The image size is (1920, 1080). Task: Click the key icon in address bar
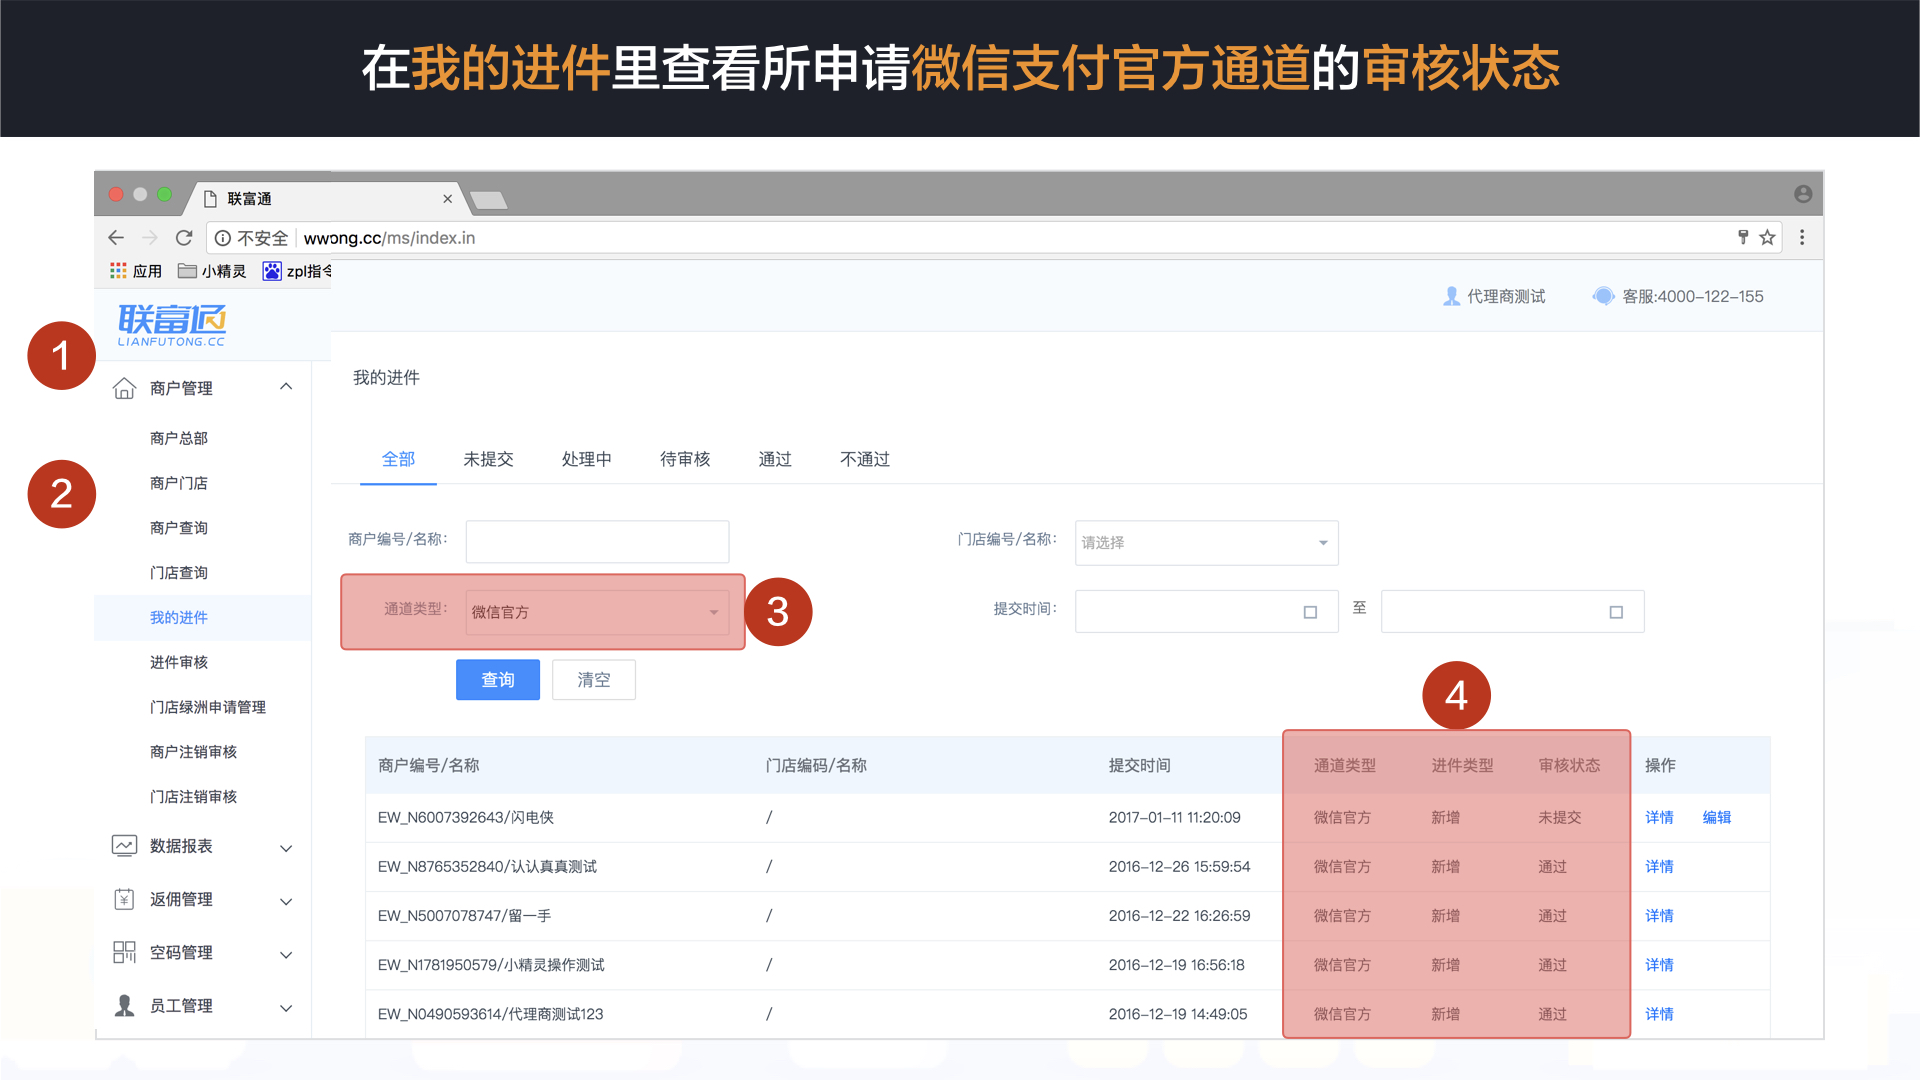[x=1743, y=237]
